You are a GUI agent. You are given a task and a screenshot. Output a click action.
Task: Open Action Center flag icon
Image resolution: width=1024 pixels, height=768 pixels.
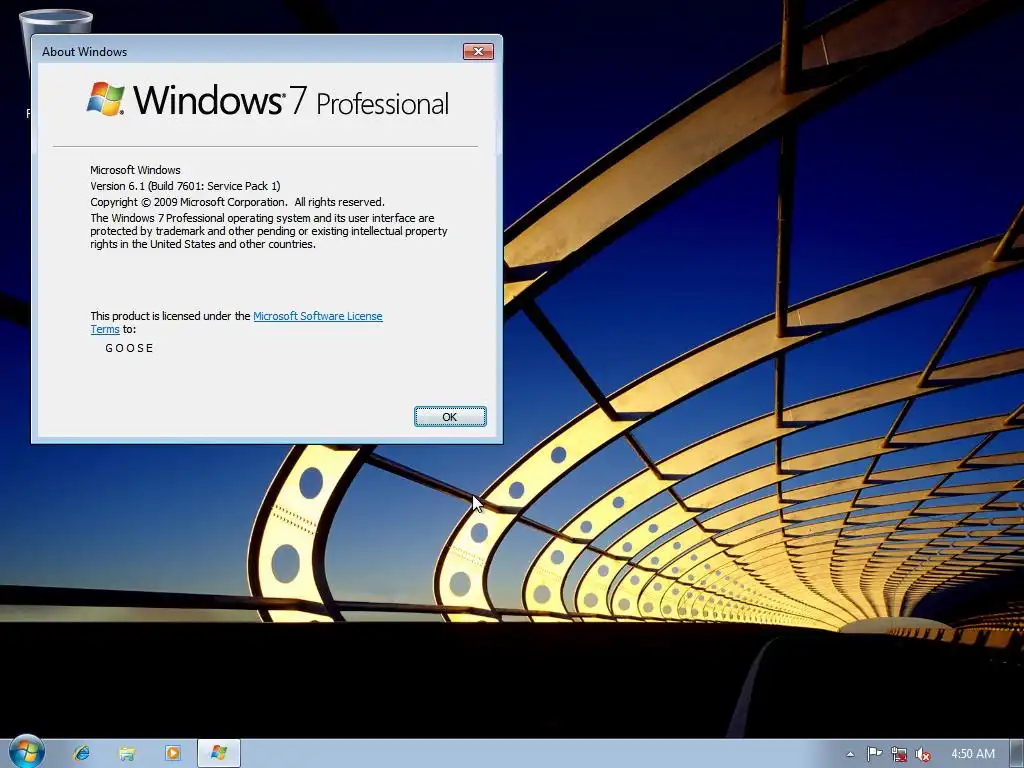tap(874, 754)
